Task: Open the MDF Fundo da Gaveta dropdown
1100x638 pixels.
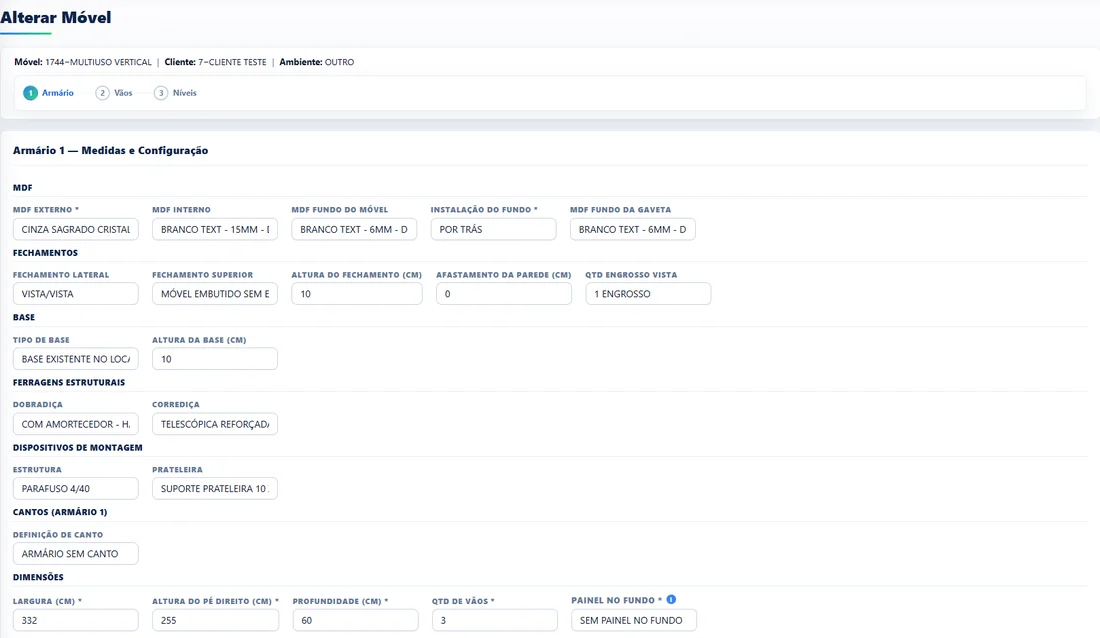Action: tap(633, 230)
